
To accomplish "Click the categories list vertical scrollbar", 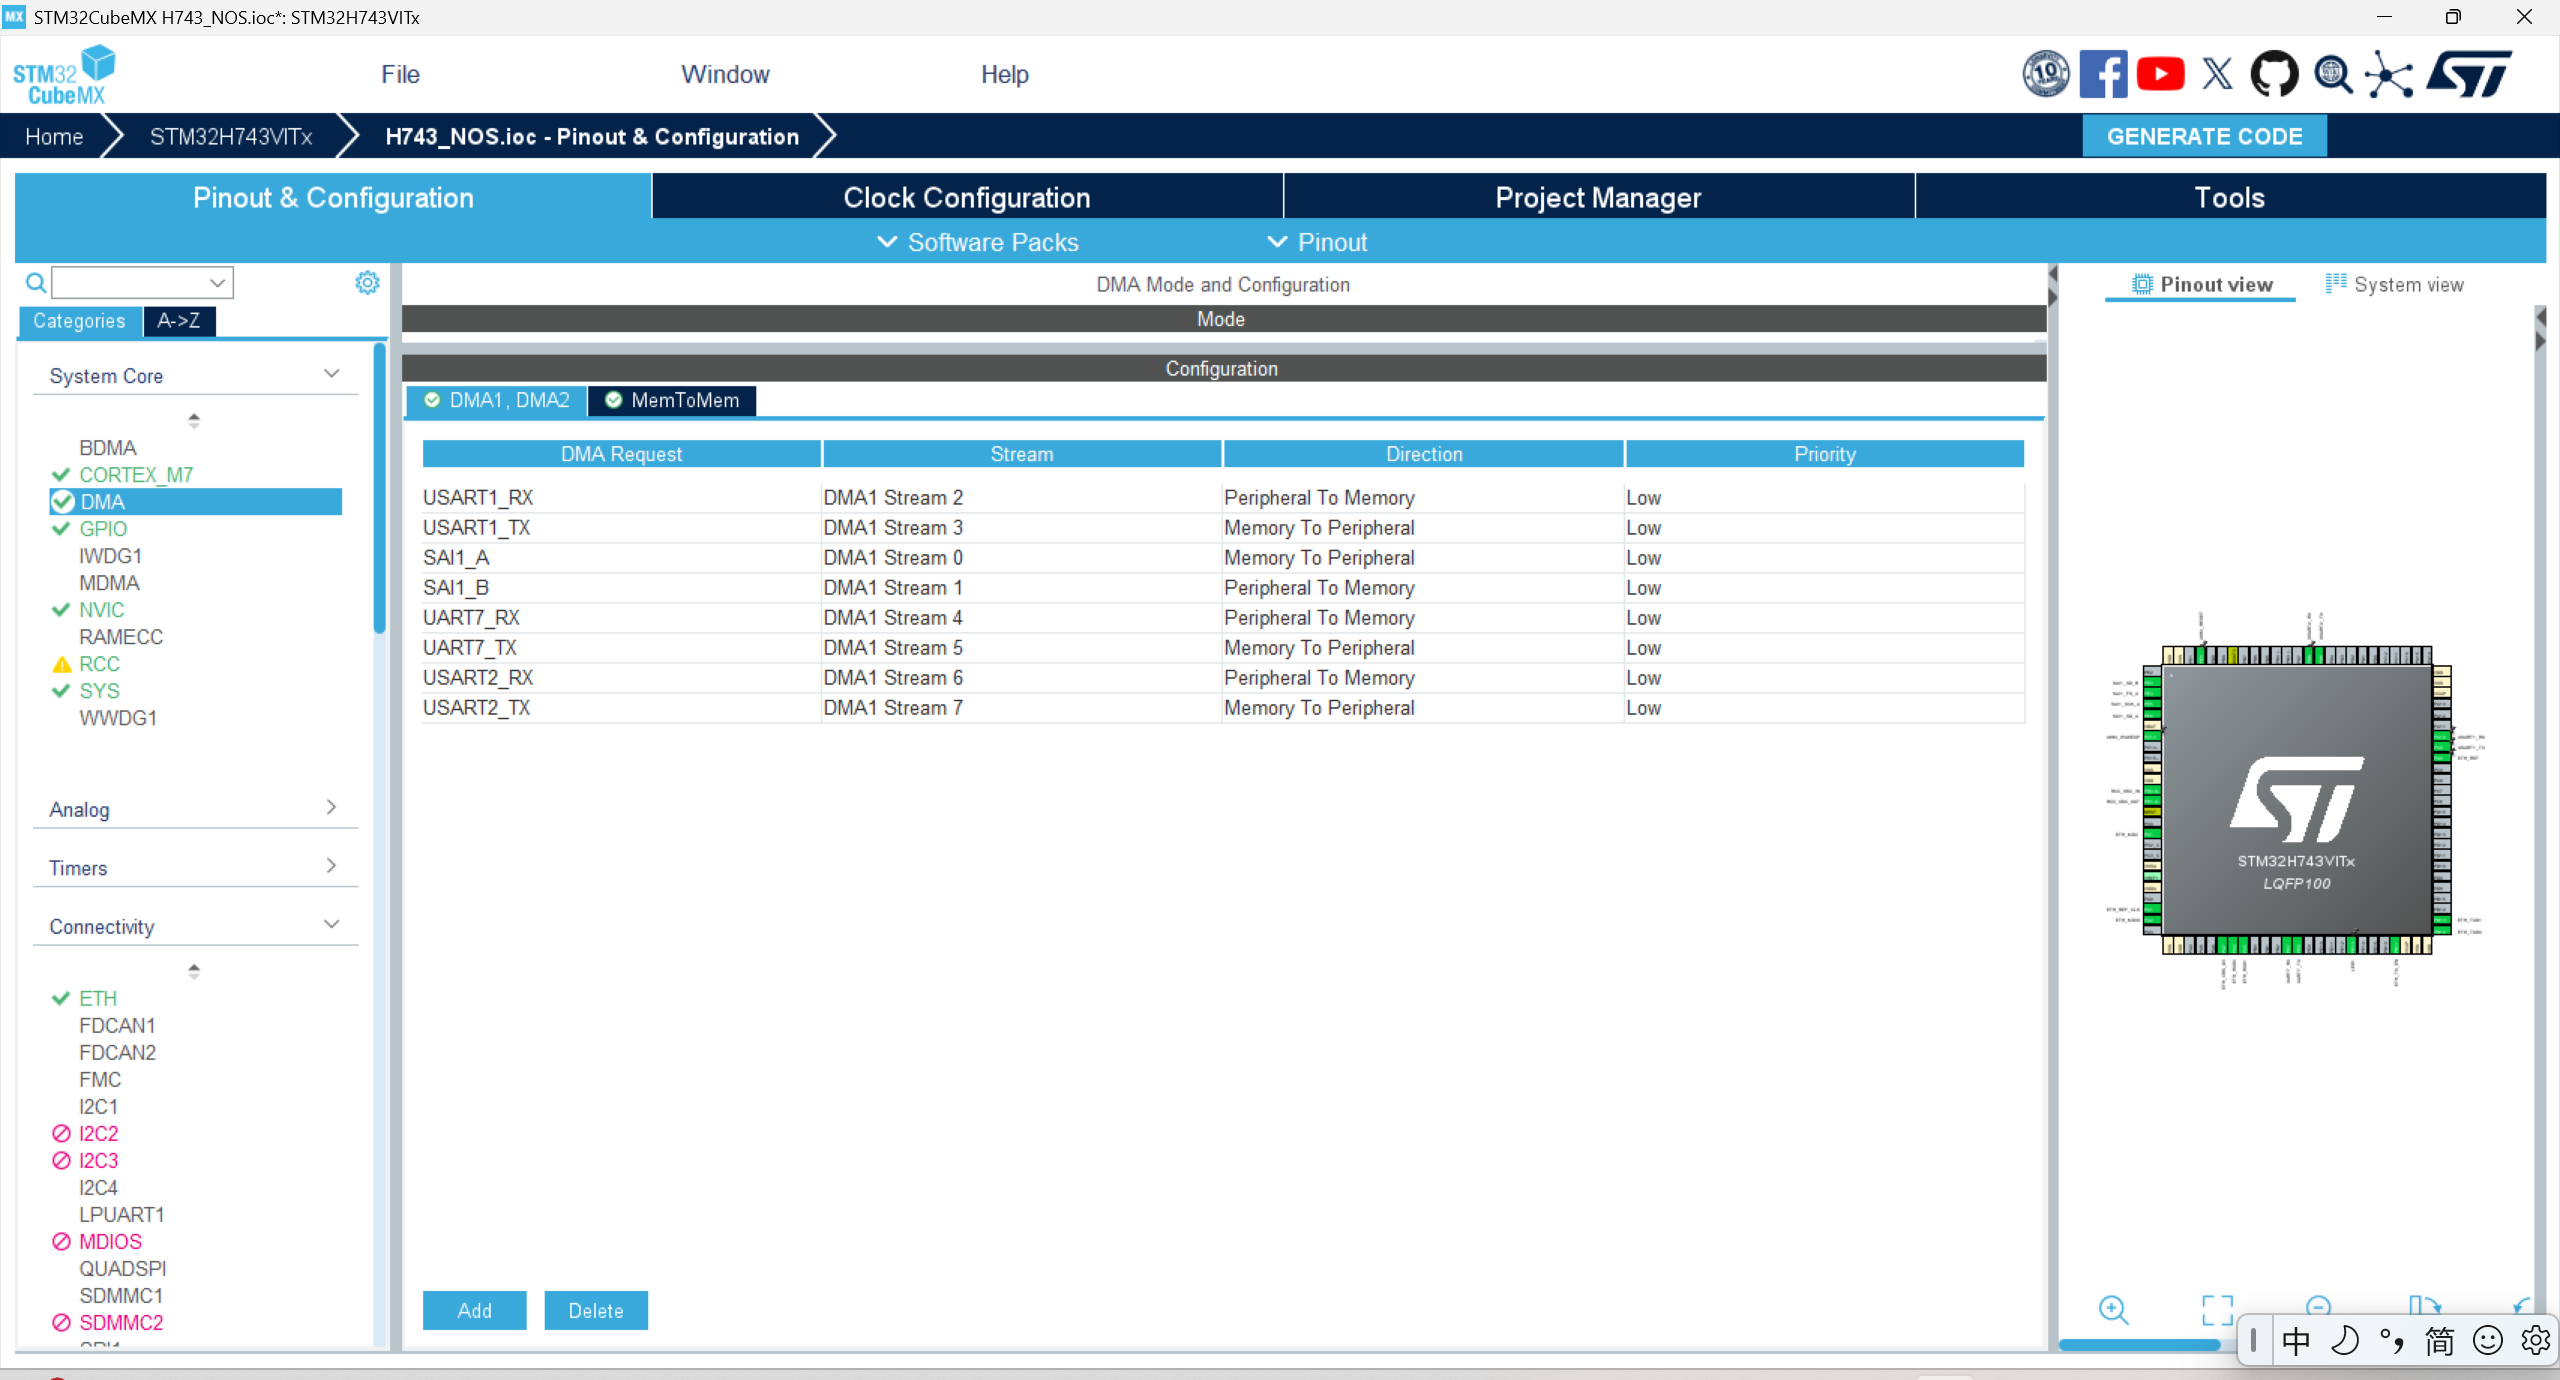I will click(x=379, y=490).
